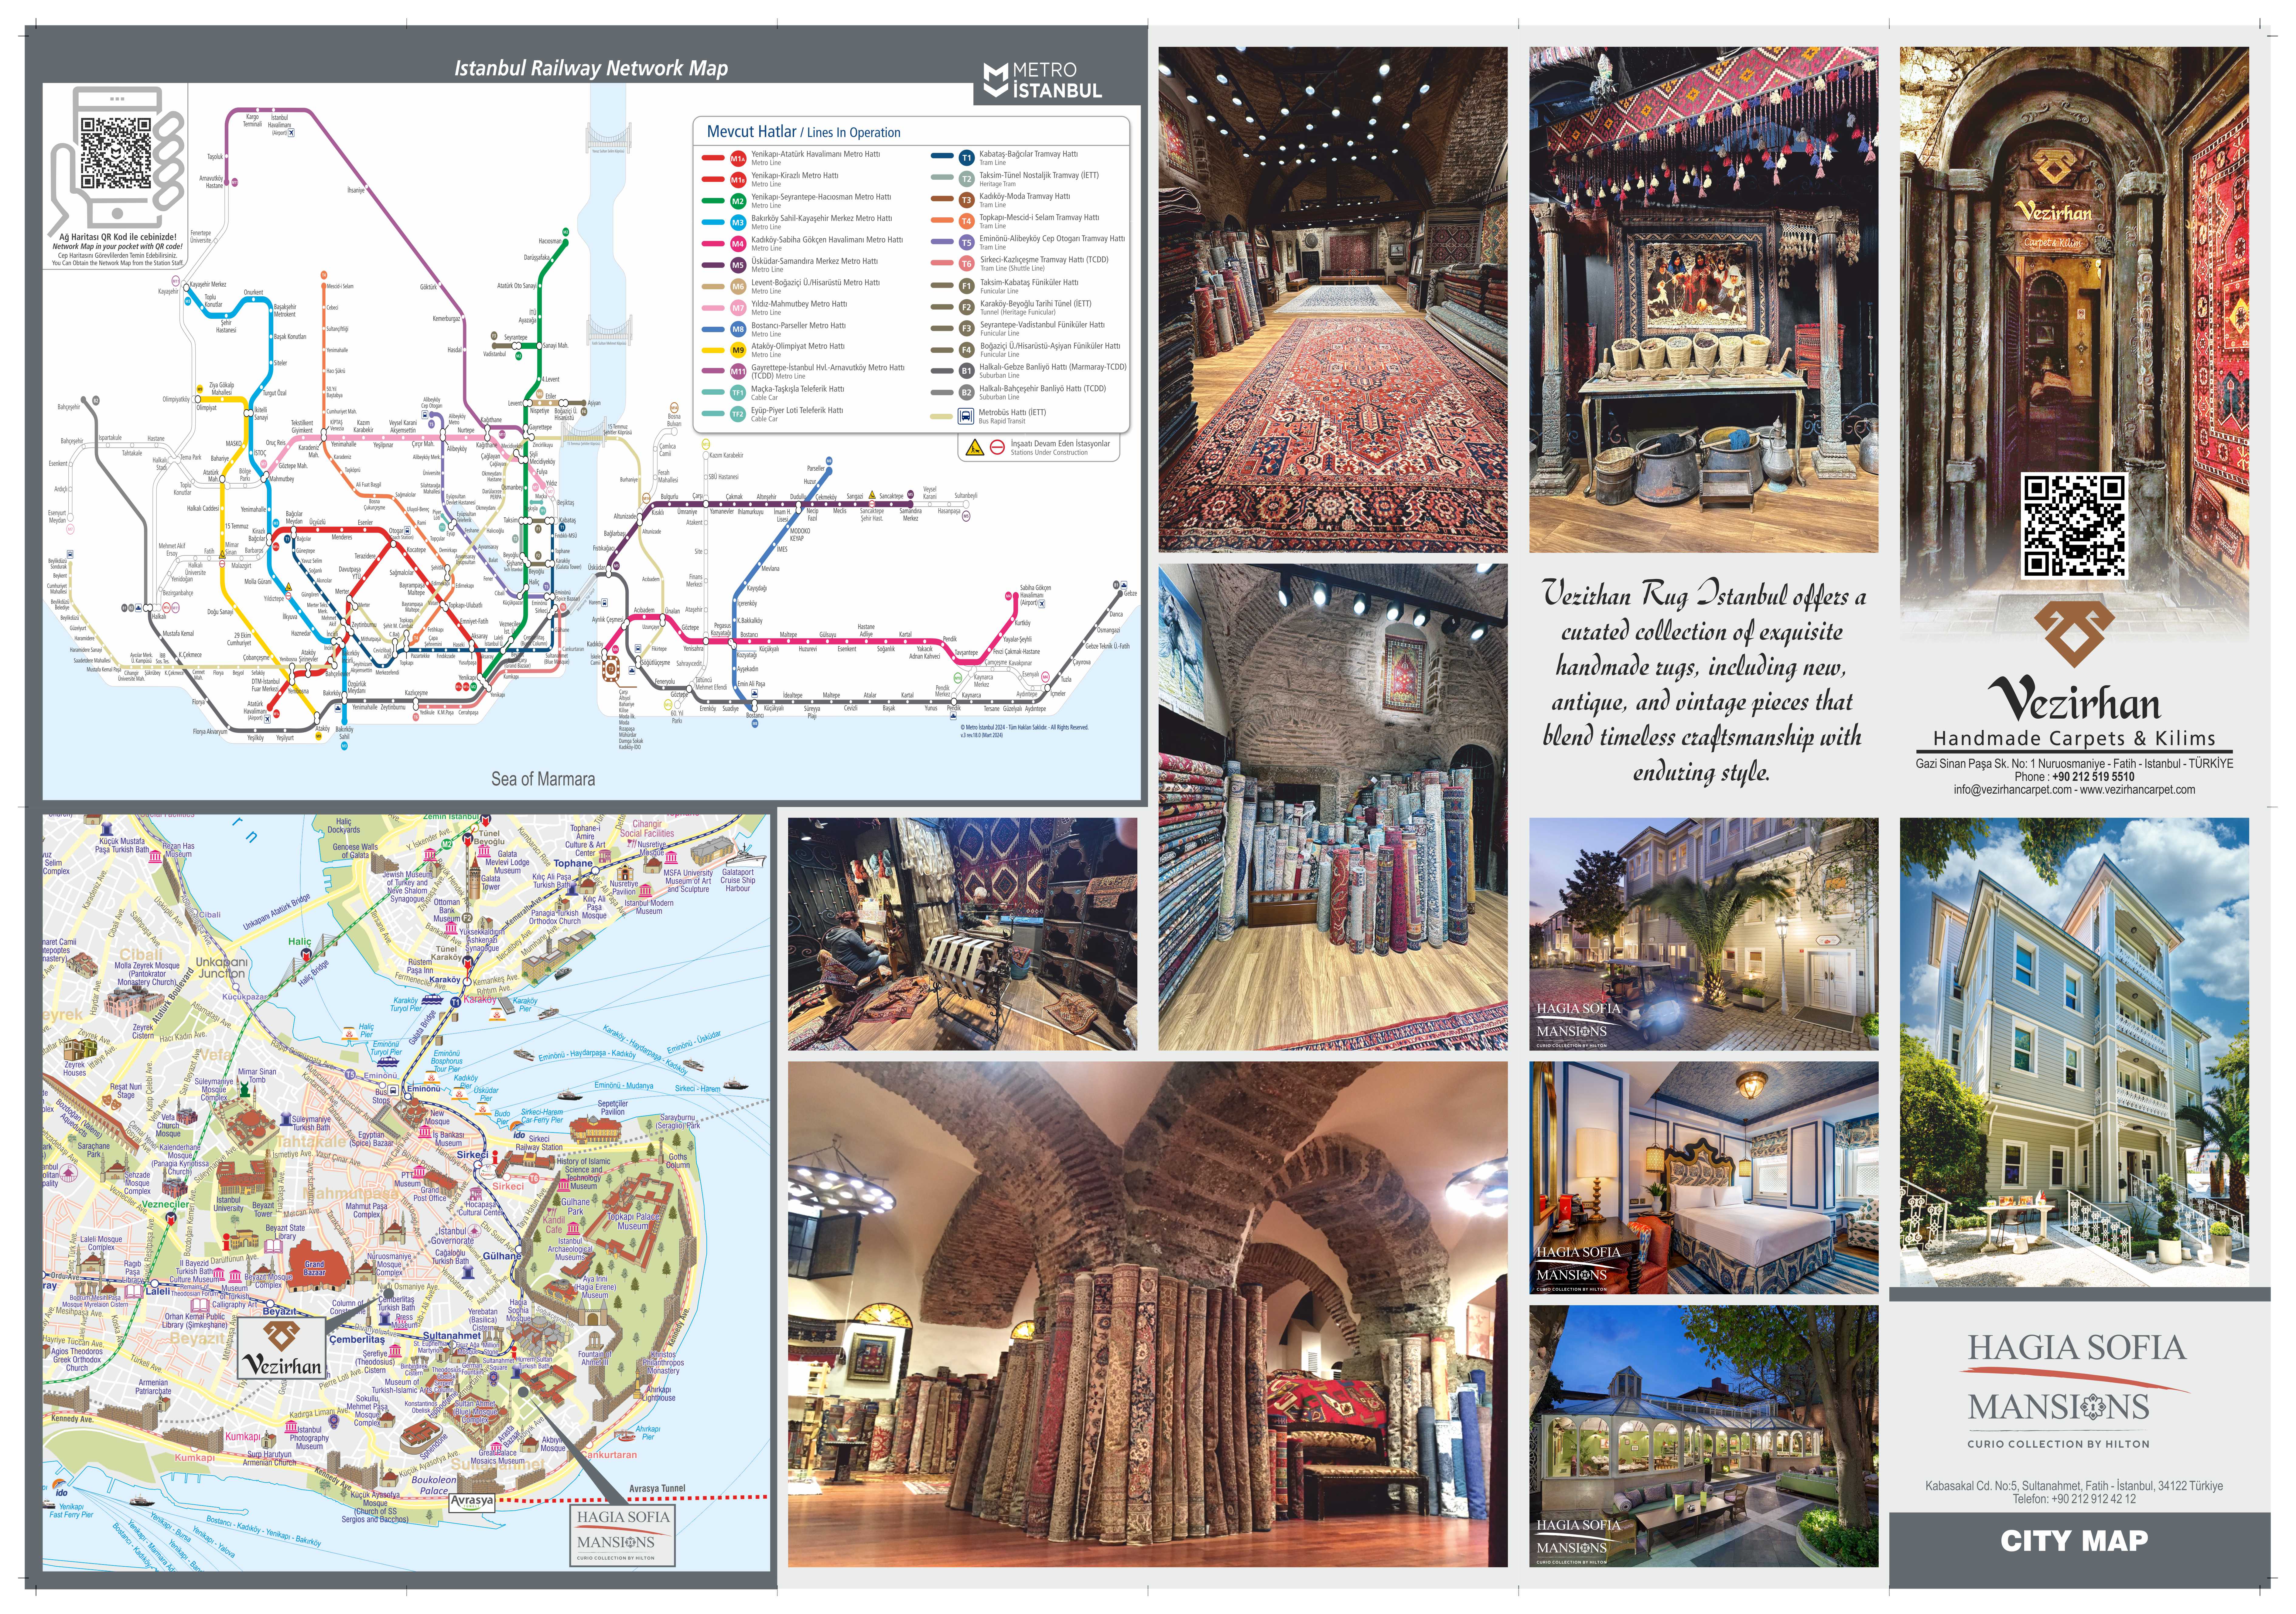Image resolution: width=2296 pixels, height=1614 pixels.
Task: Click the red no-entry circle icon
Action: tap(997, 447)
